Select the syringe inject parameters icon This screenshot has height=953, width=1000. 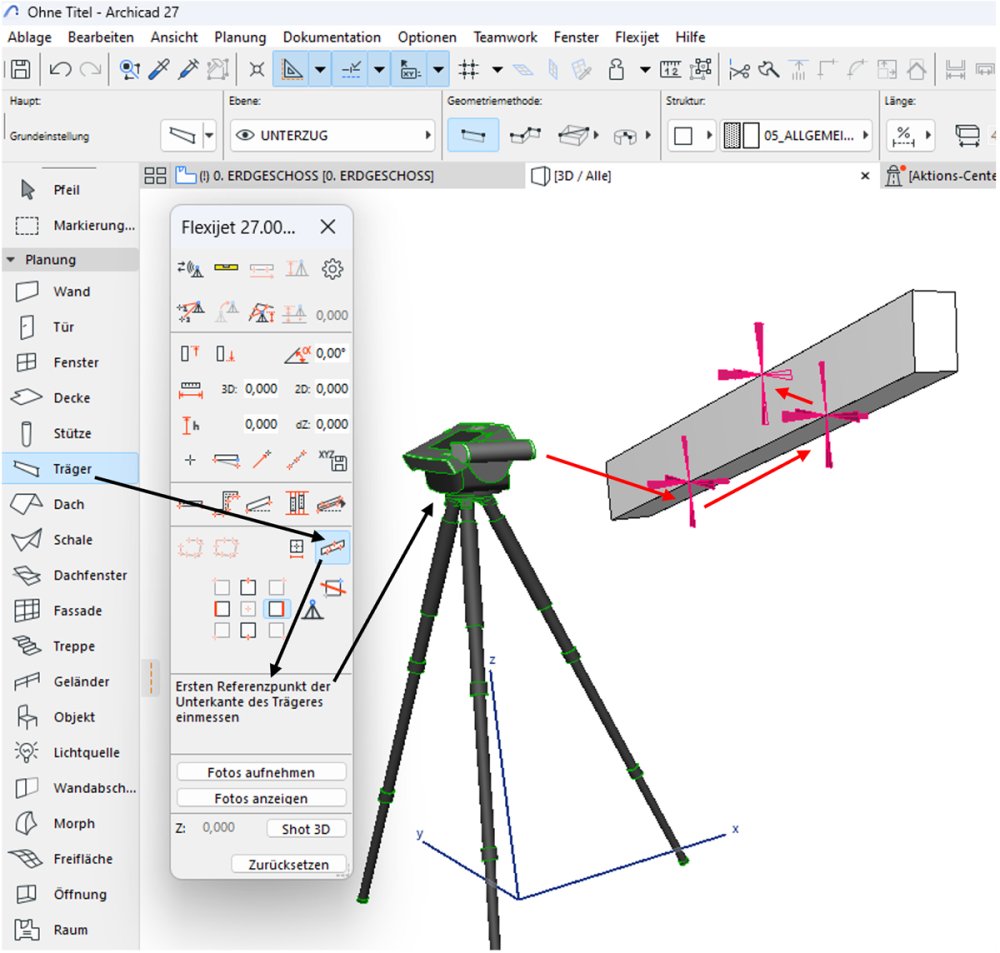(x=188, y=69)
